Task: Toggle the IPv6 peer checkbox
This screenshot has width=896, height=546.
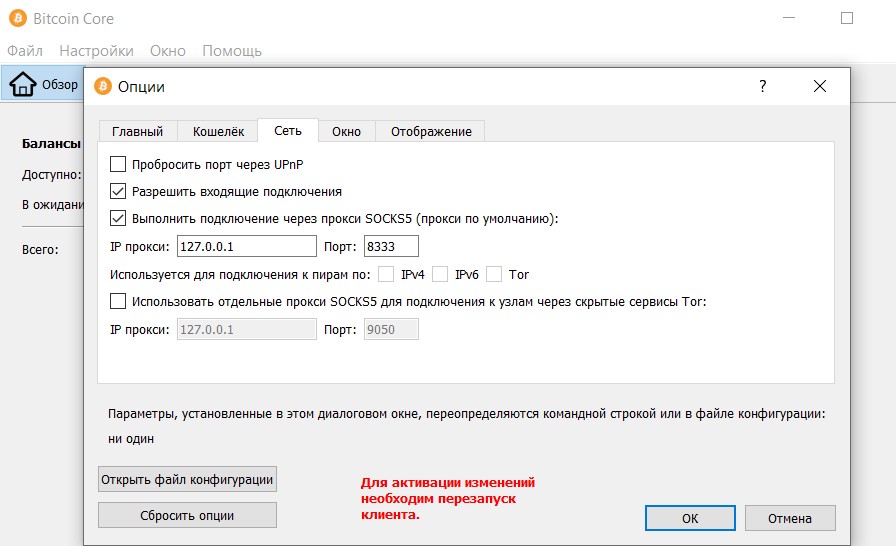Action: click(440, 274)
